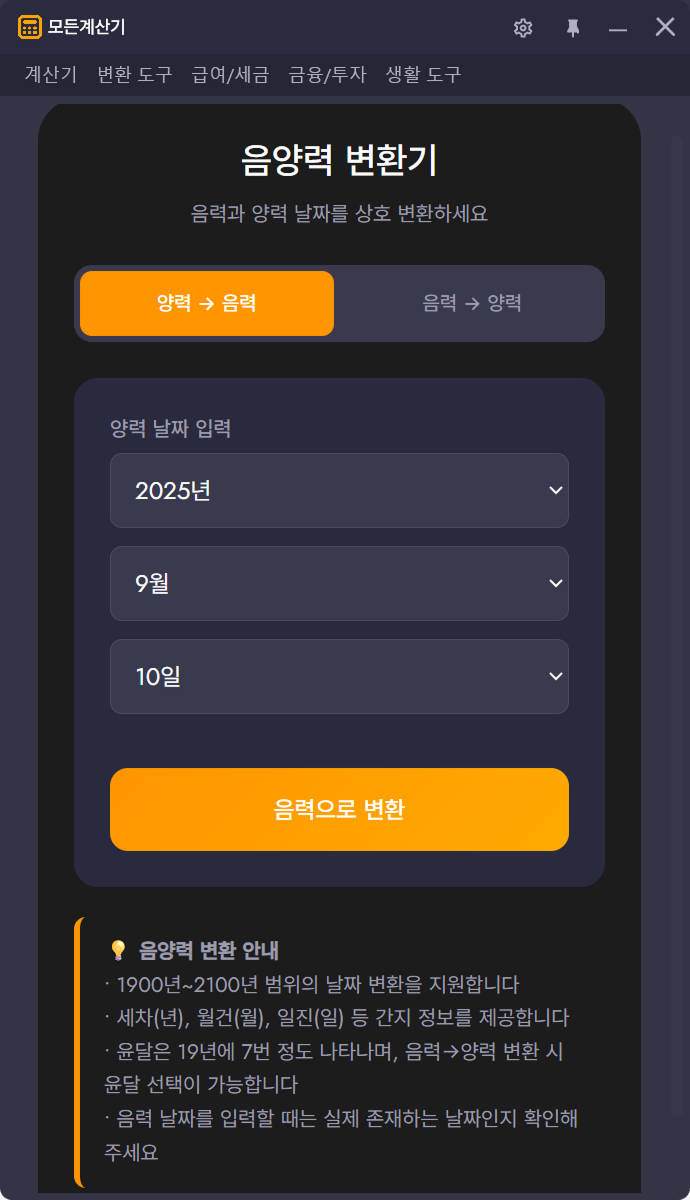
Task: Open the 생활 도구 menu
Action: [423, 75]
